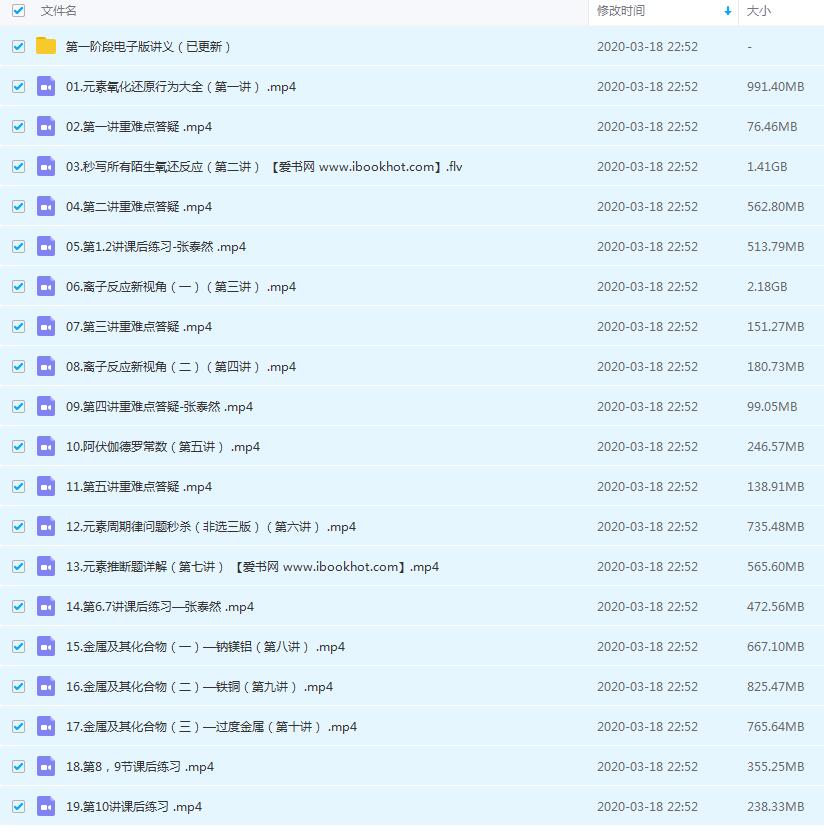Open file 18.第8，9节课后练习 .mp4

140,767
